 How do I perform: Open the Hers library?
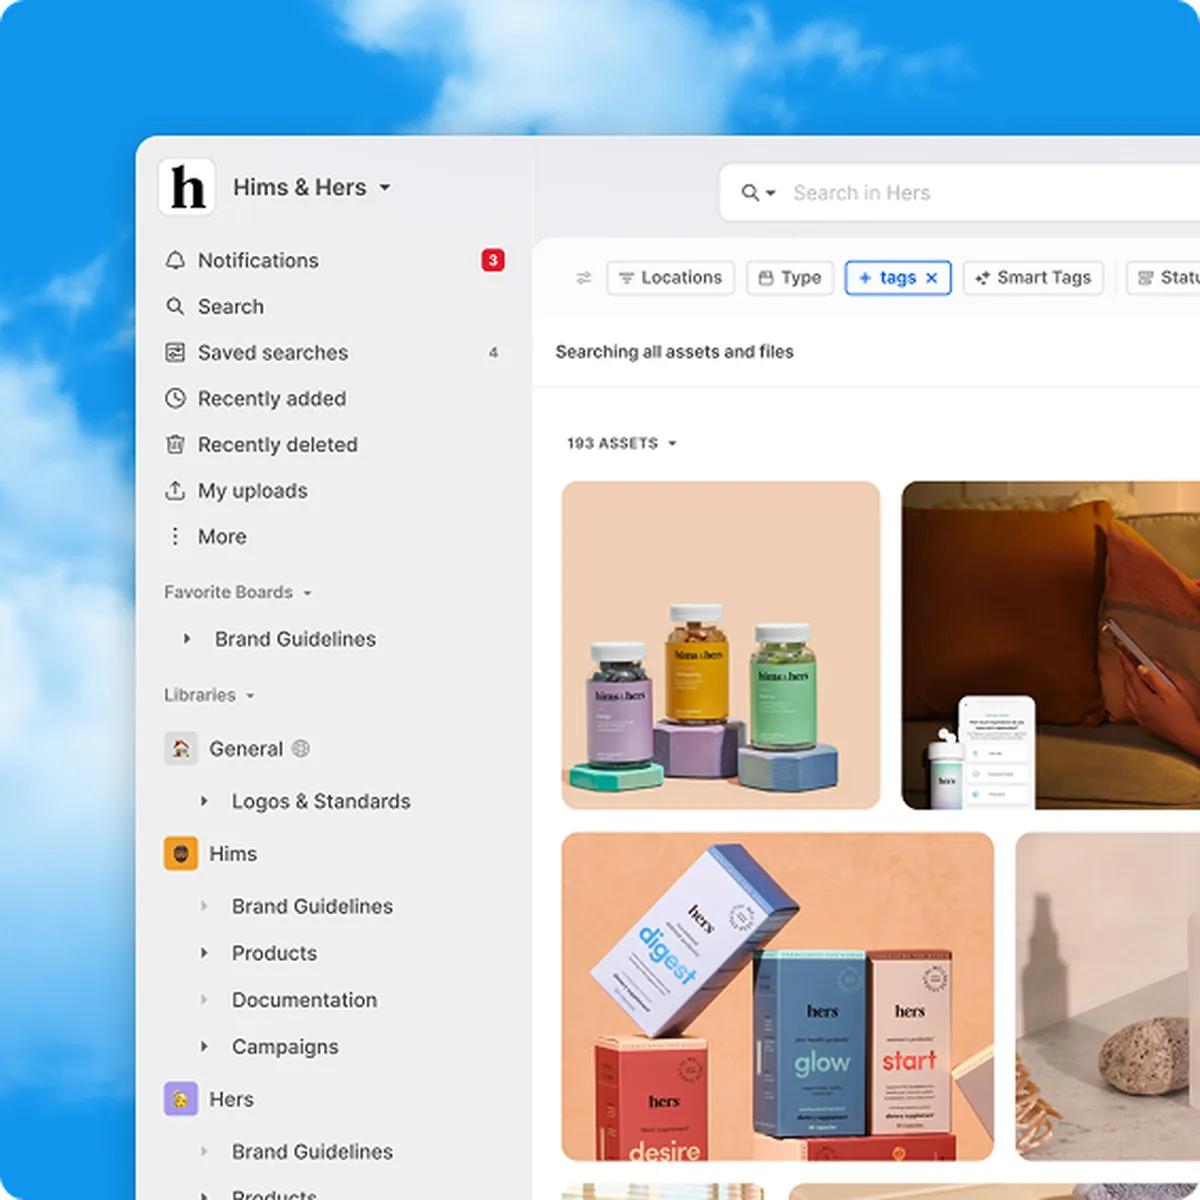coord(231,1099)
